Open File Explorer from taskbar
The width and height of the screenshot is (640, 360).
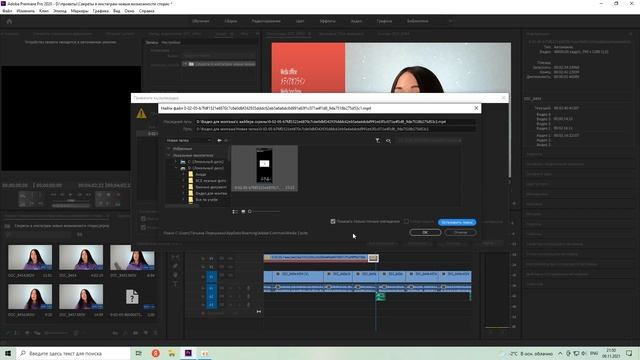tap(172, 353)
